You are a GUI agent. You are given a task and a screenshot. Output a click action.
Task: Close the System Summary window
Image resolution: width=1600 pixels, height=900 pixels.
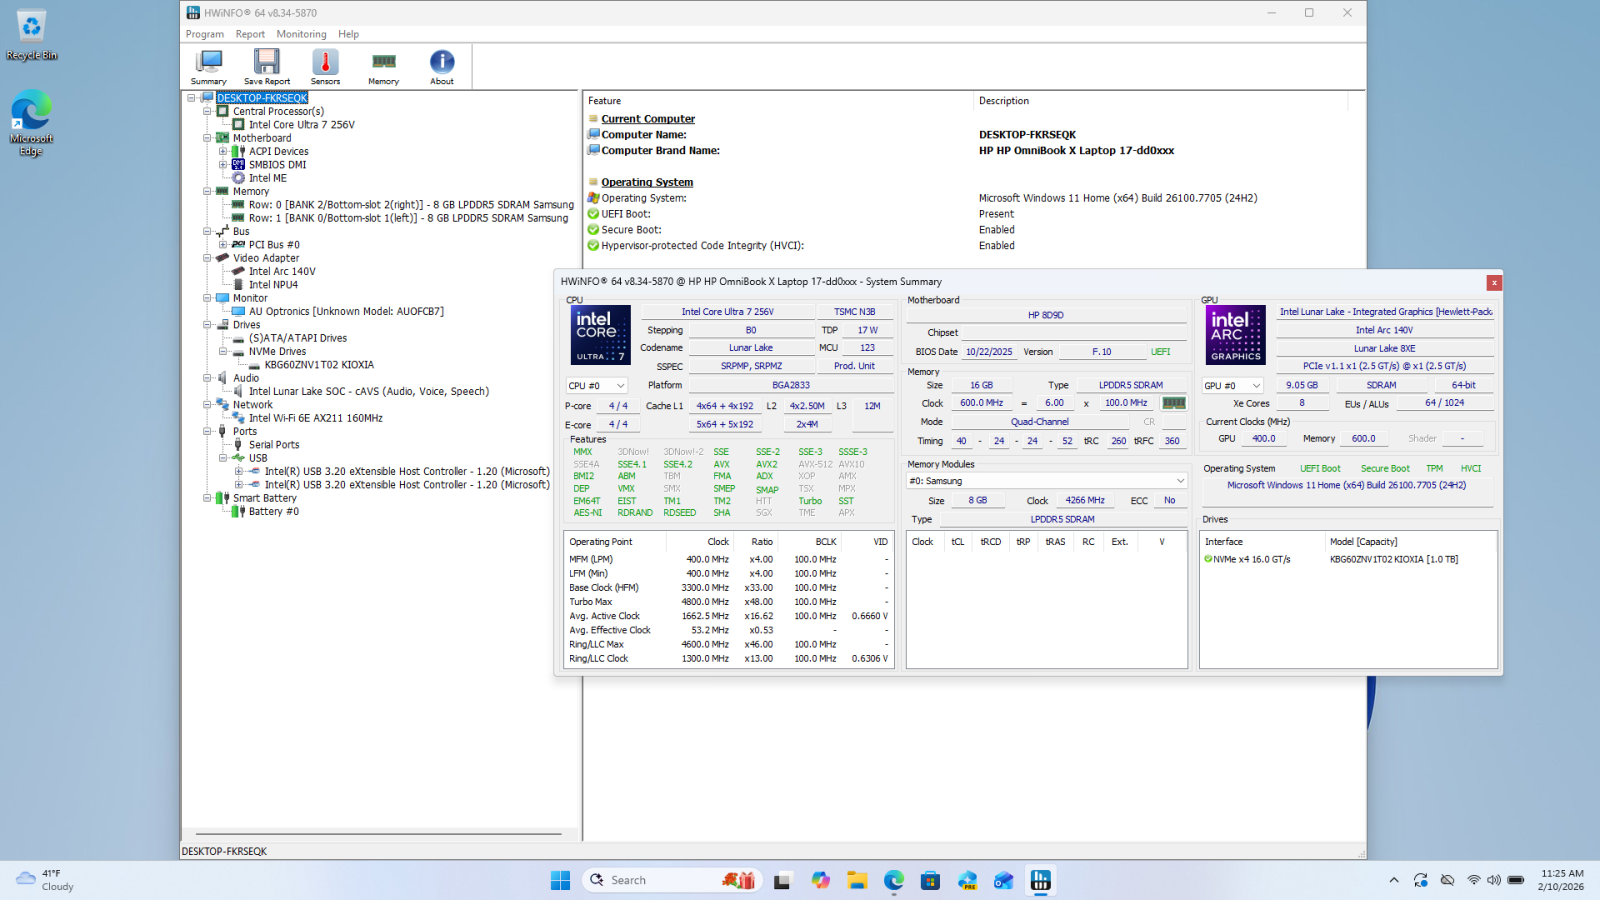click(1494, 283)
